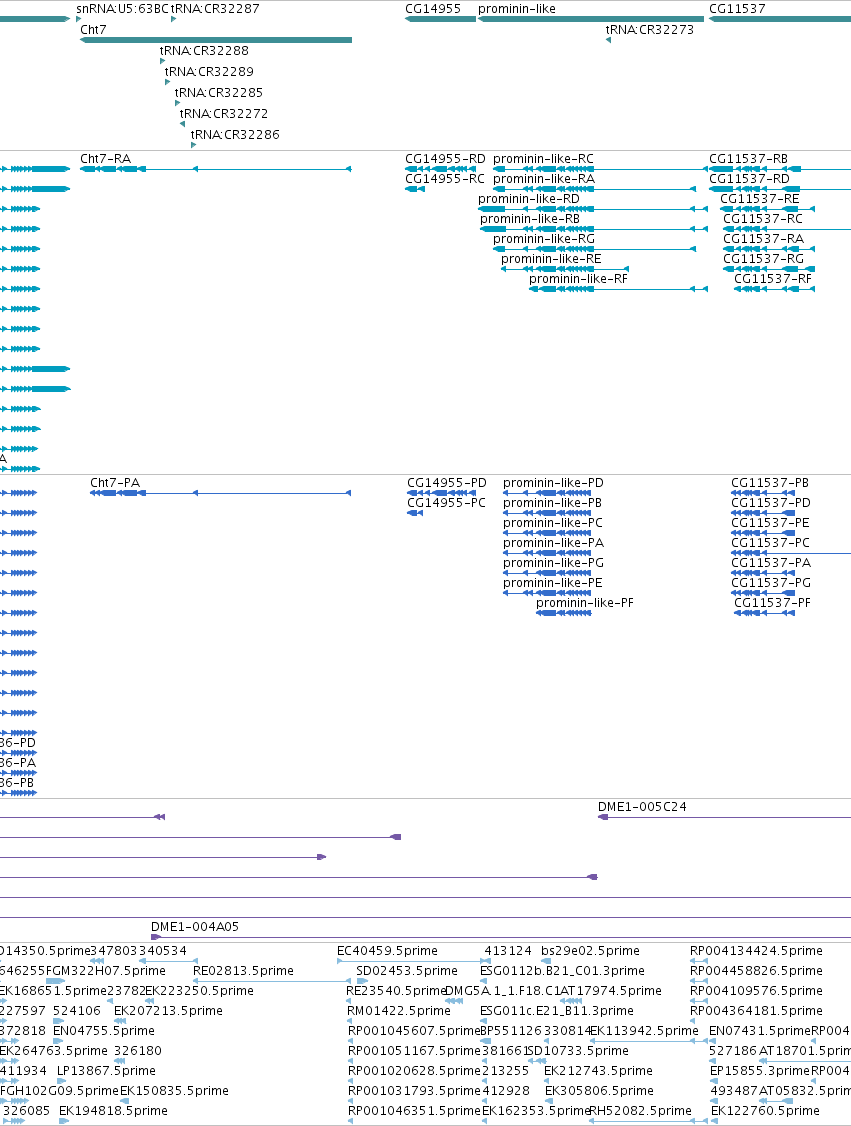
Task: Select CG11537-RB transcript
Action: point(748,159)
